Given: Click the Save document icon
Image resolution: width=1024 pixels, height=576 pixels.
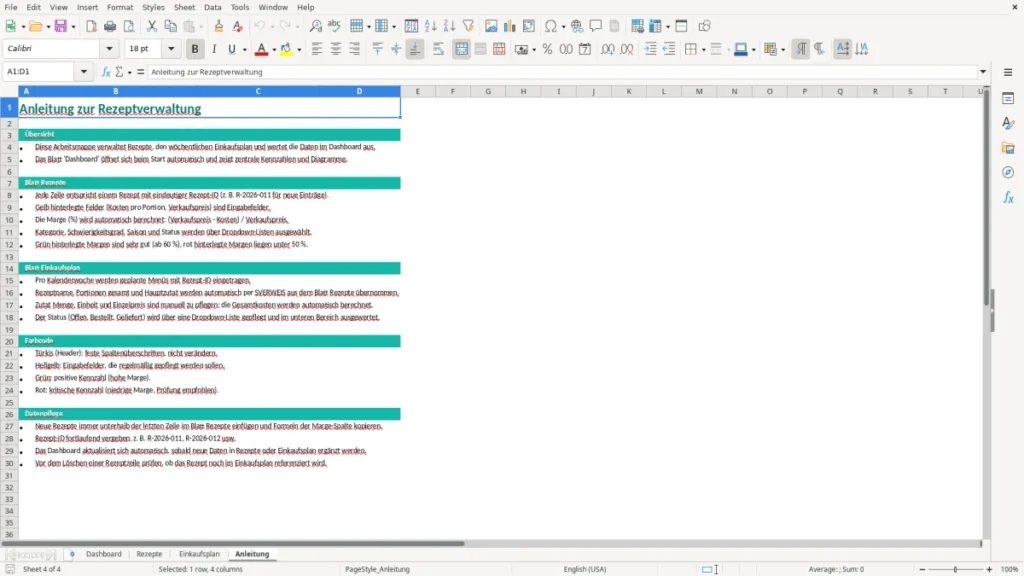Looking at the screenshot, I should click(60, 26).
